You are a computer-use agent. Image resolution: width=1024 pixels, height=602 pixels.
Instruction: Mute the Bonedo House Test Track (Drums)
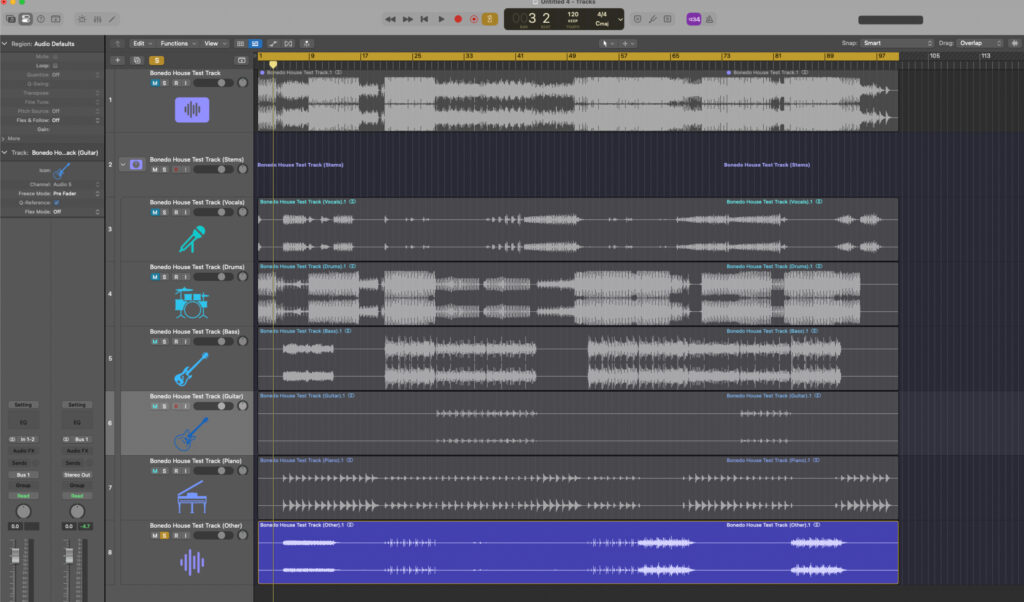click(x=154, y=276)
